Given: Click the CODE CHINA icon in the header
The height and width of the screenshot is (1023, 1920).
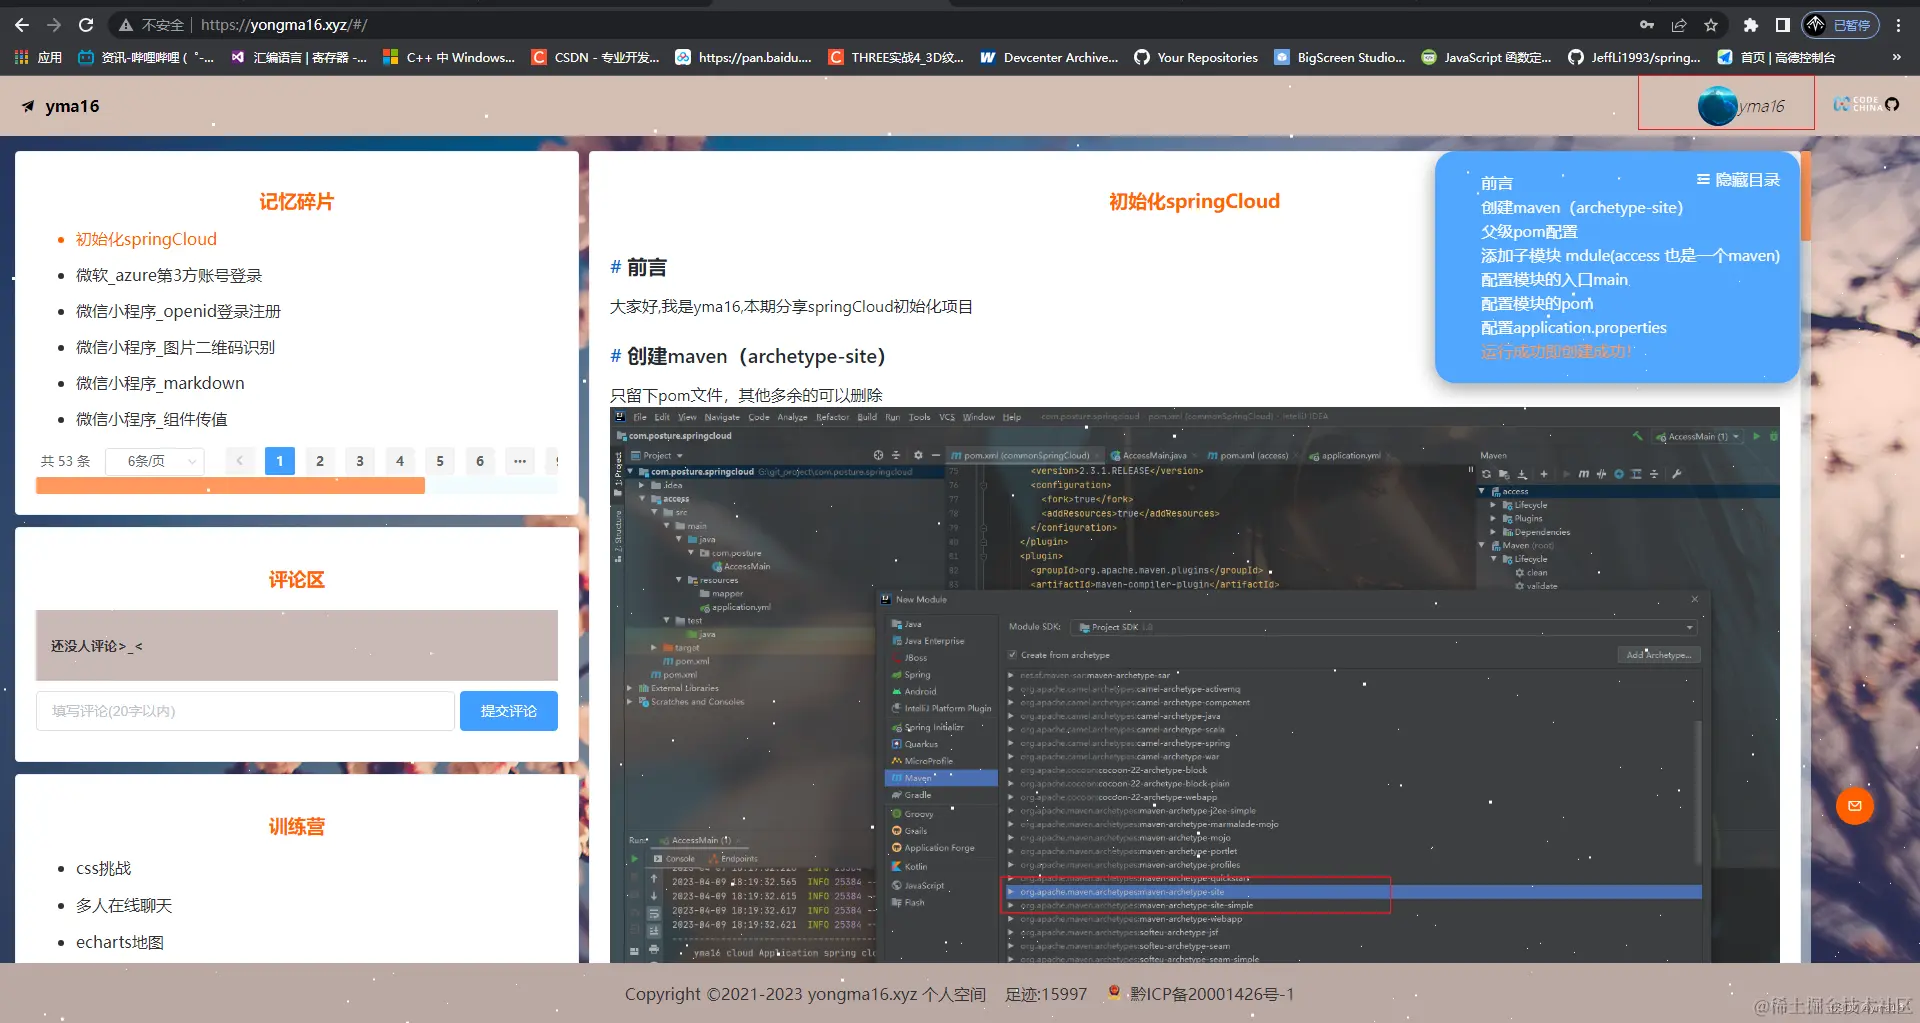Looking at the screenshot, I should coord(1856,104).
